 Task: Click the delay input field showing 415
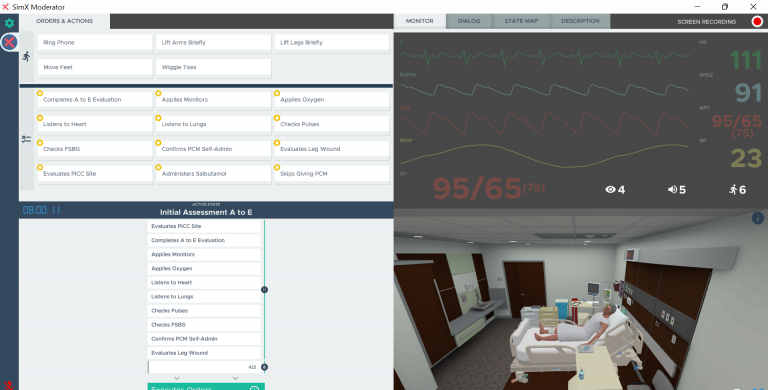point(204,367)
